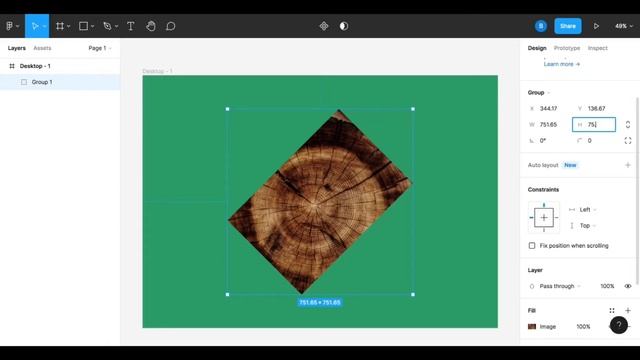Select the Group 1 layer row

click(x=60, y=82)
